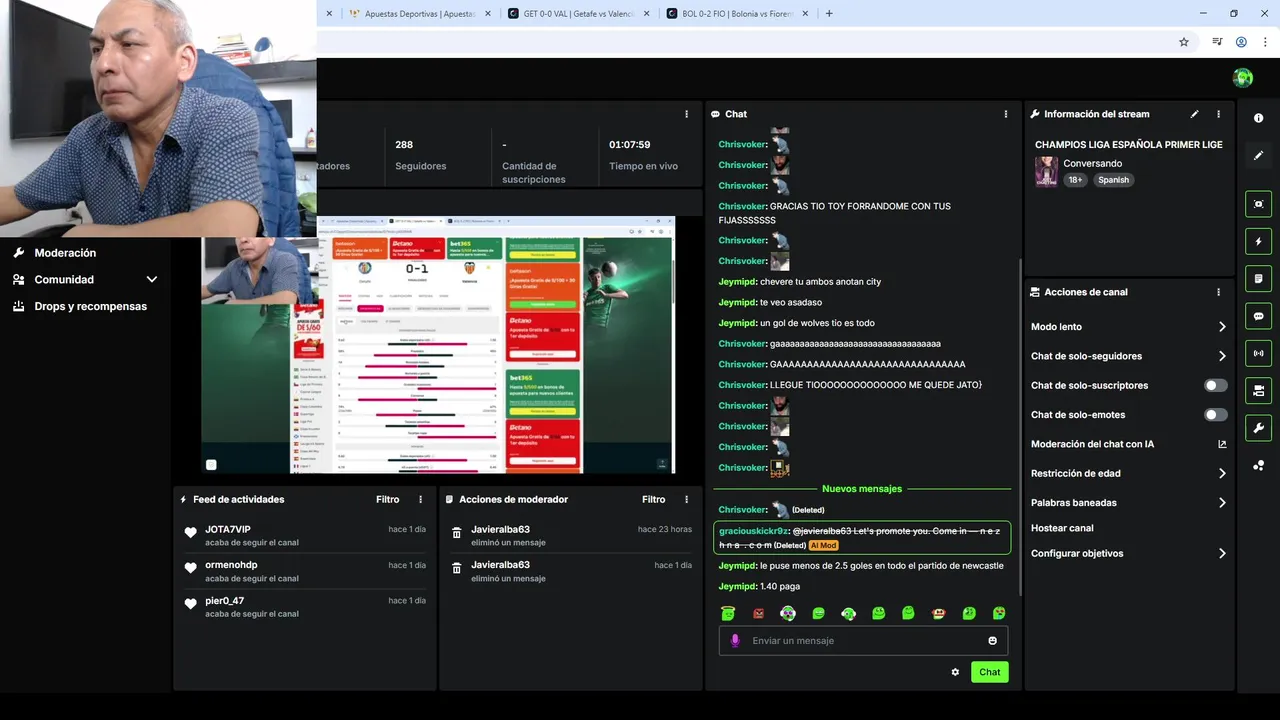The image size is (1280, 720).
Task: Click the capture frame icon in sidebar
Action: (x=1258, y=204)
